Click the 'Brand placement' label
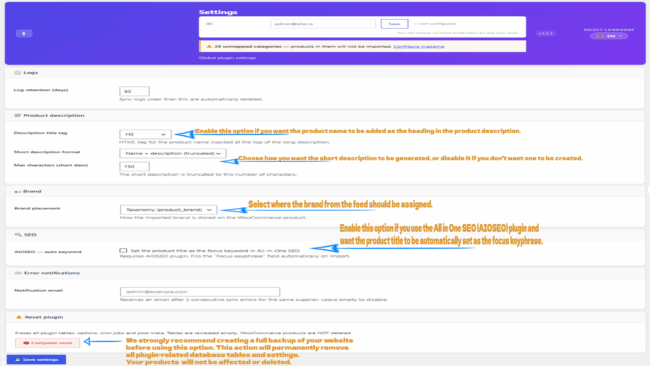Screen dimensions: 650x366 tap(37, 208)
